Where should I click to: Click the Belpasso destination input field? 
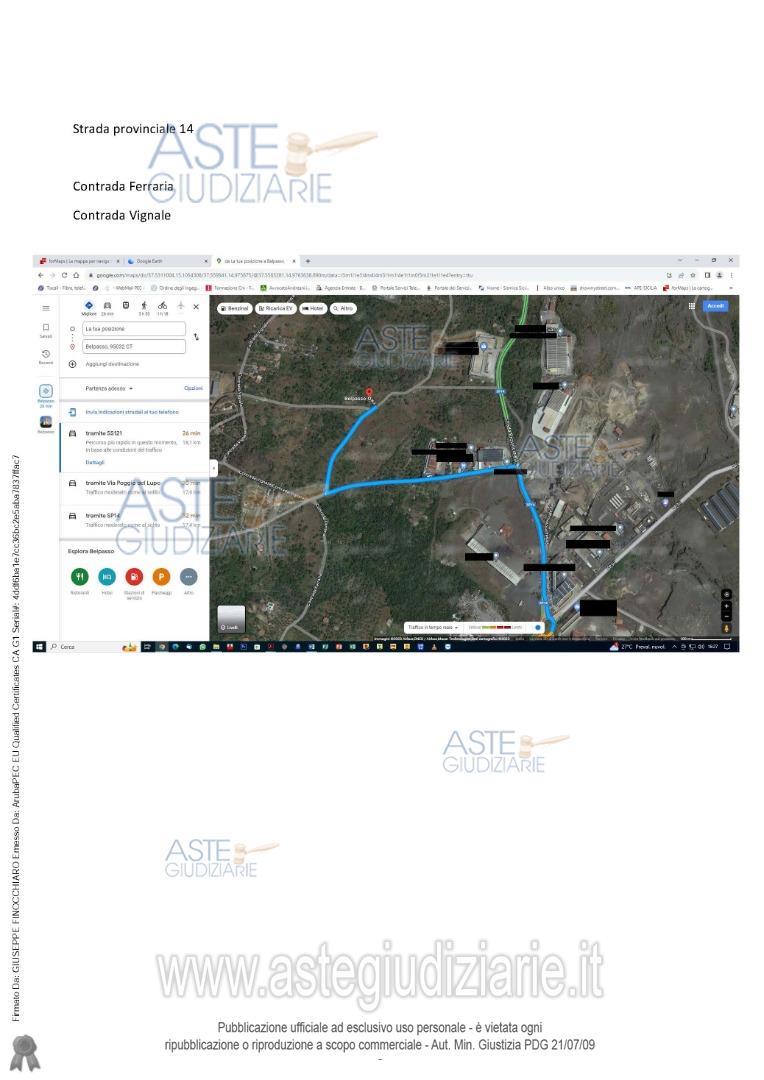tap(134, 347)
